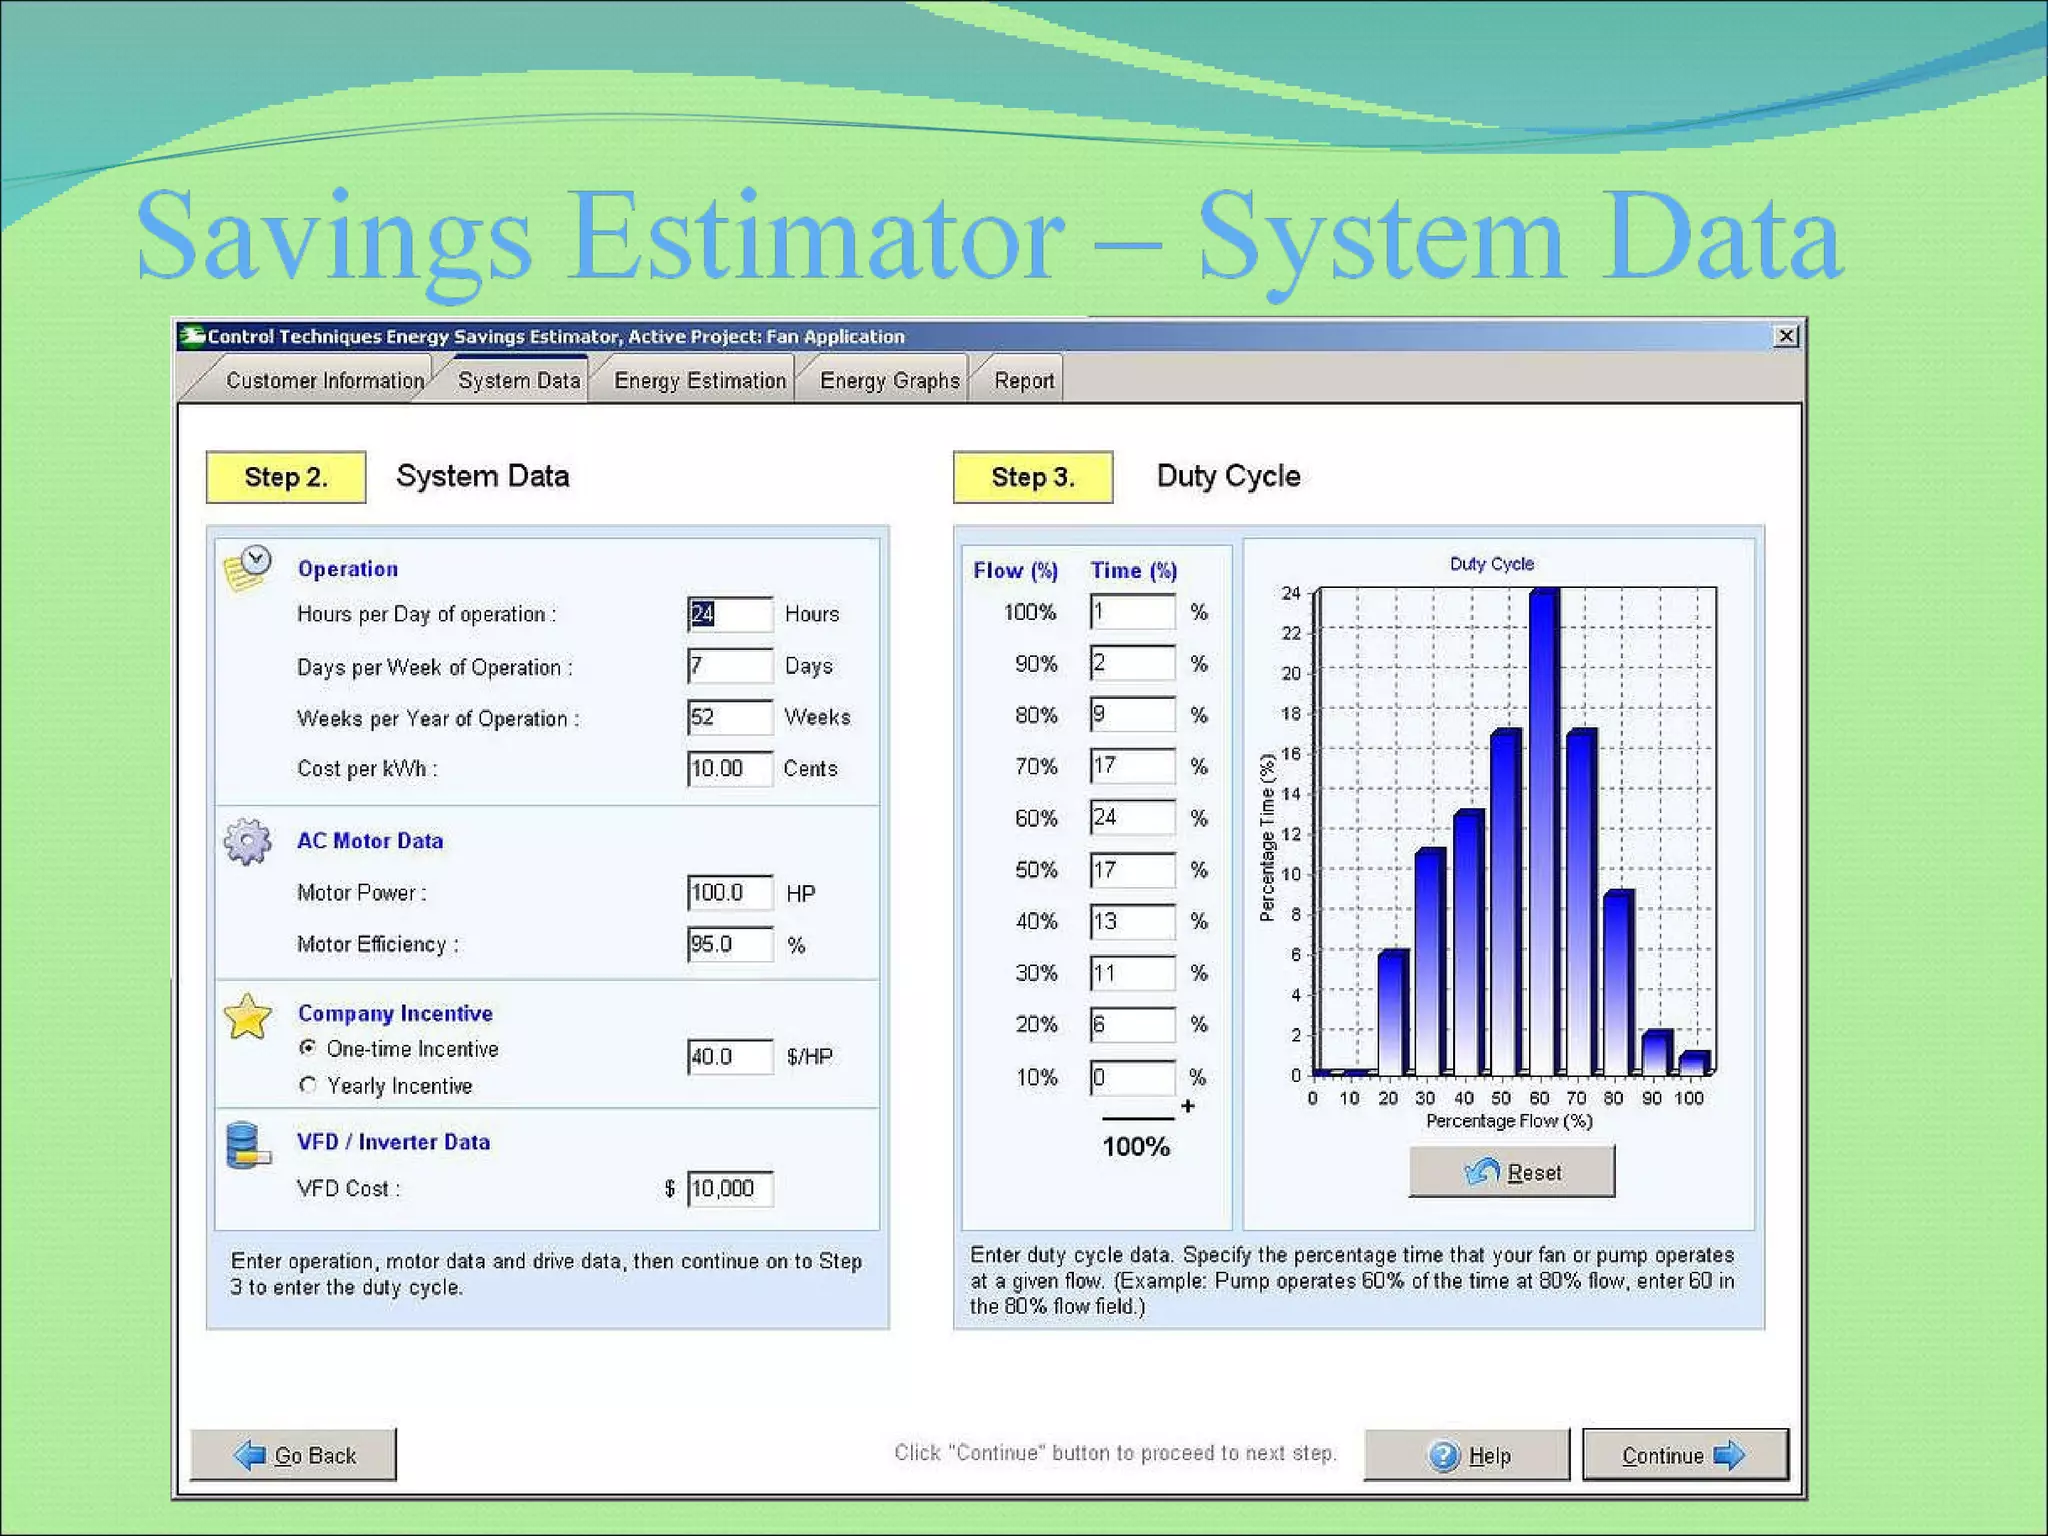Close the Energy Savings Estimator window

click(x=1786, y=336)
